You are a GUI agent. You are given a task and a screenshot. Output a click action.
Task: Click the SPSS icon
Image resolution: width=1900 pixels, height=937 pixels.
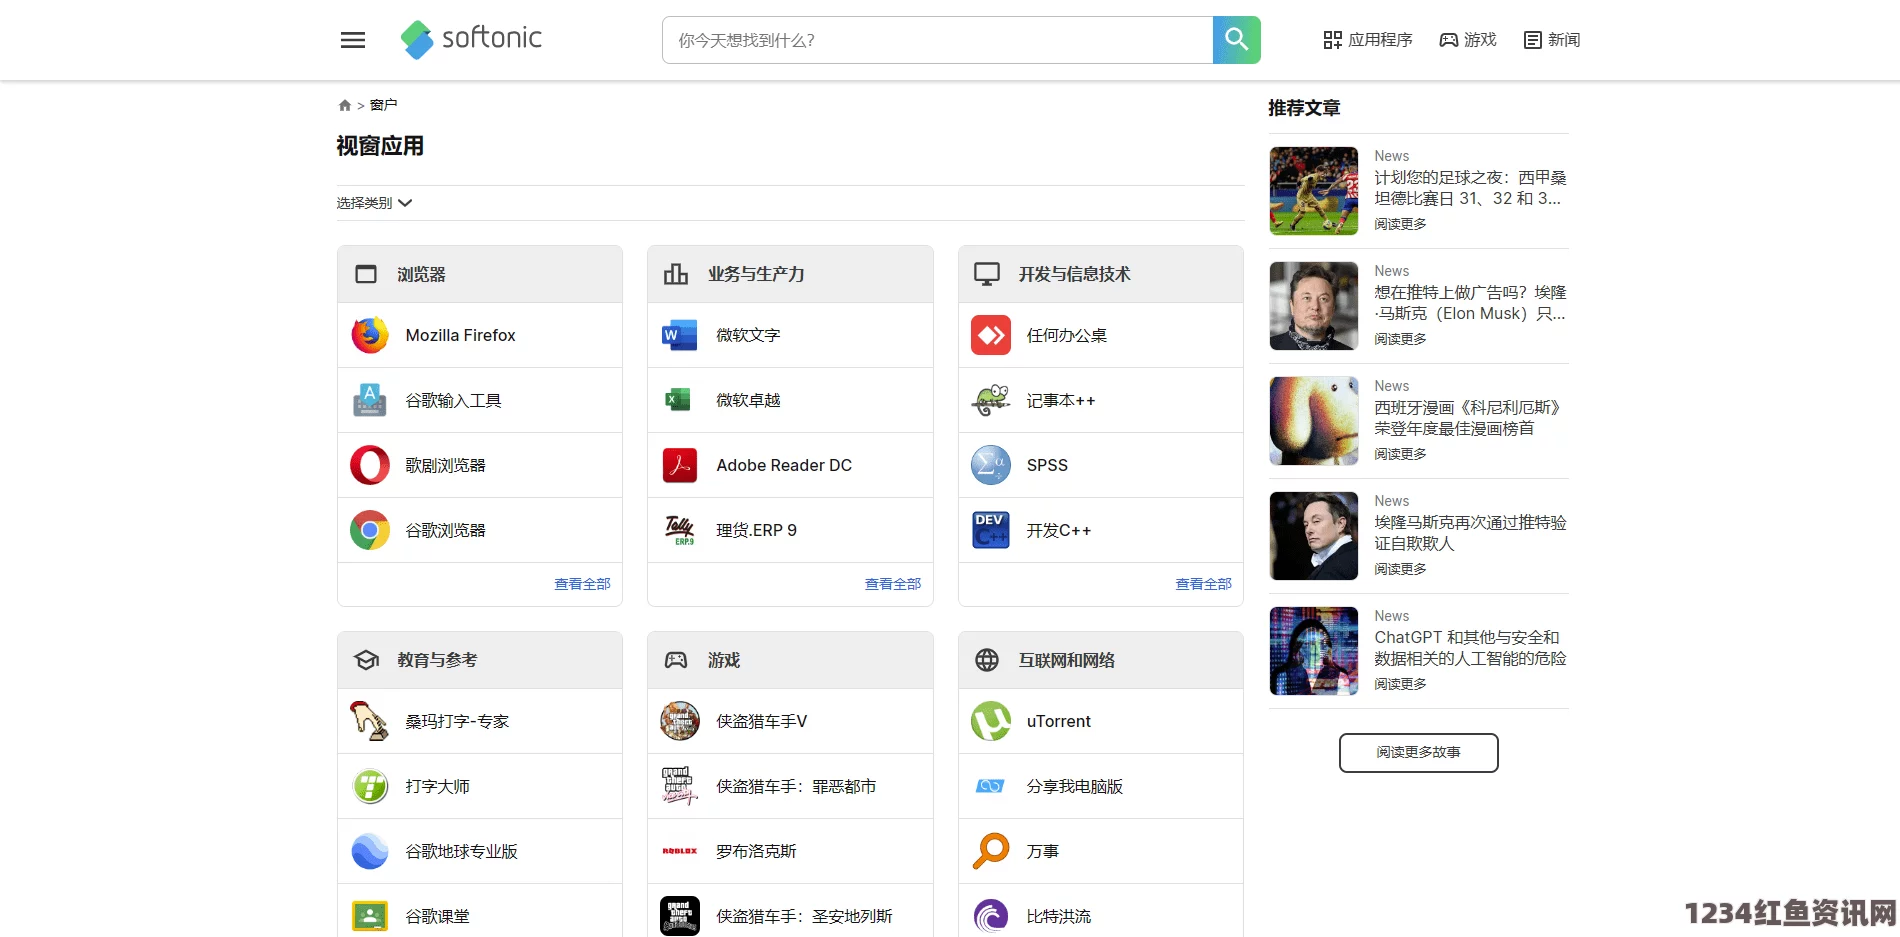click(x=991, y=465)
